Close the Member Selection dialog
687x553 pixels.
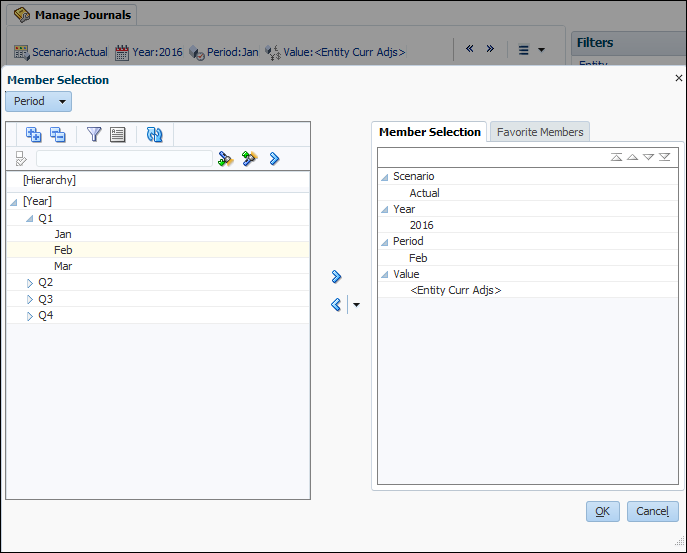pyautogui.click(x=679, y=78)
